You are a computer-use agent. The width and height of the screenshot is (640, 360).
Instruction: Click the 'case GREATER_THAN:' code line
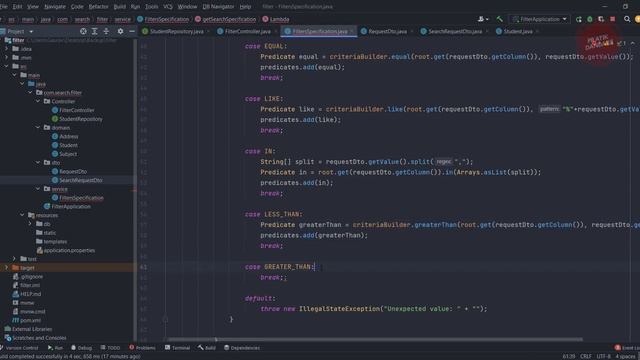point(280,267)
